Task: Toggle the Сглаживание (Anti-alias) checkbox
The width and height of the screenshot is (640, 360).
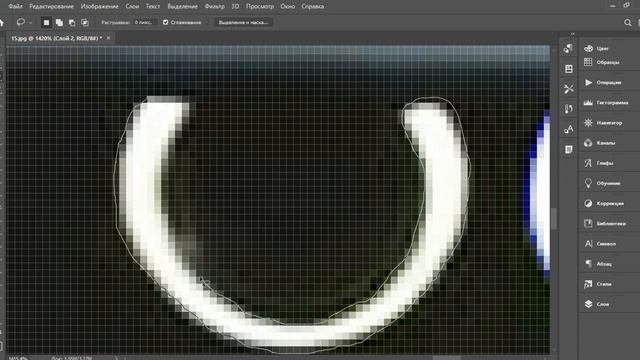Action: 165,22
